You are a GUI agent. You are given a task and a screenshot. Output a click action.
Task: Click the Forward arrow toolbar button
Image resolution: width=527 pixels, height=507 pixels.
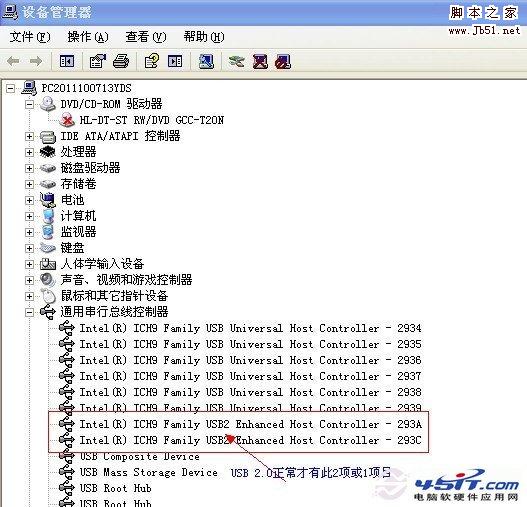[x=36, y=61]
